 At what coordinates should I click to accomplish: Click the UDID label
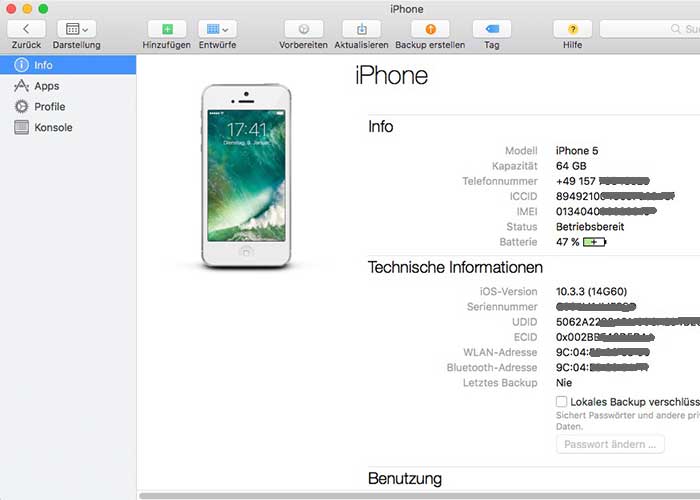pyautogui.click(x=525, y=321)
